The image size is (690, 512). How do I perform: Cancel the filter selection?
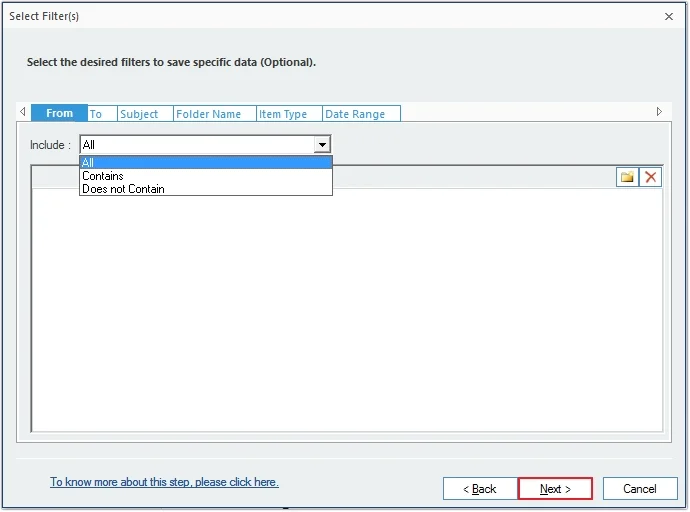click(x=640, y=489)
